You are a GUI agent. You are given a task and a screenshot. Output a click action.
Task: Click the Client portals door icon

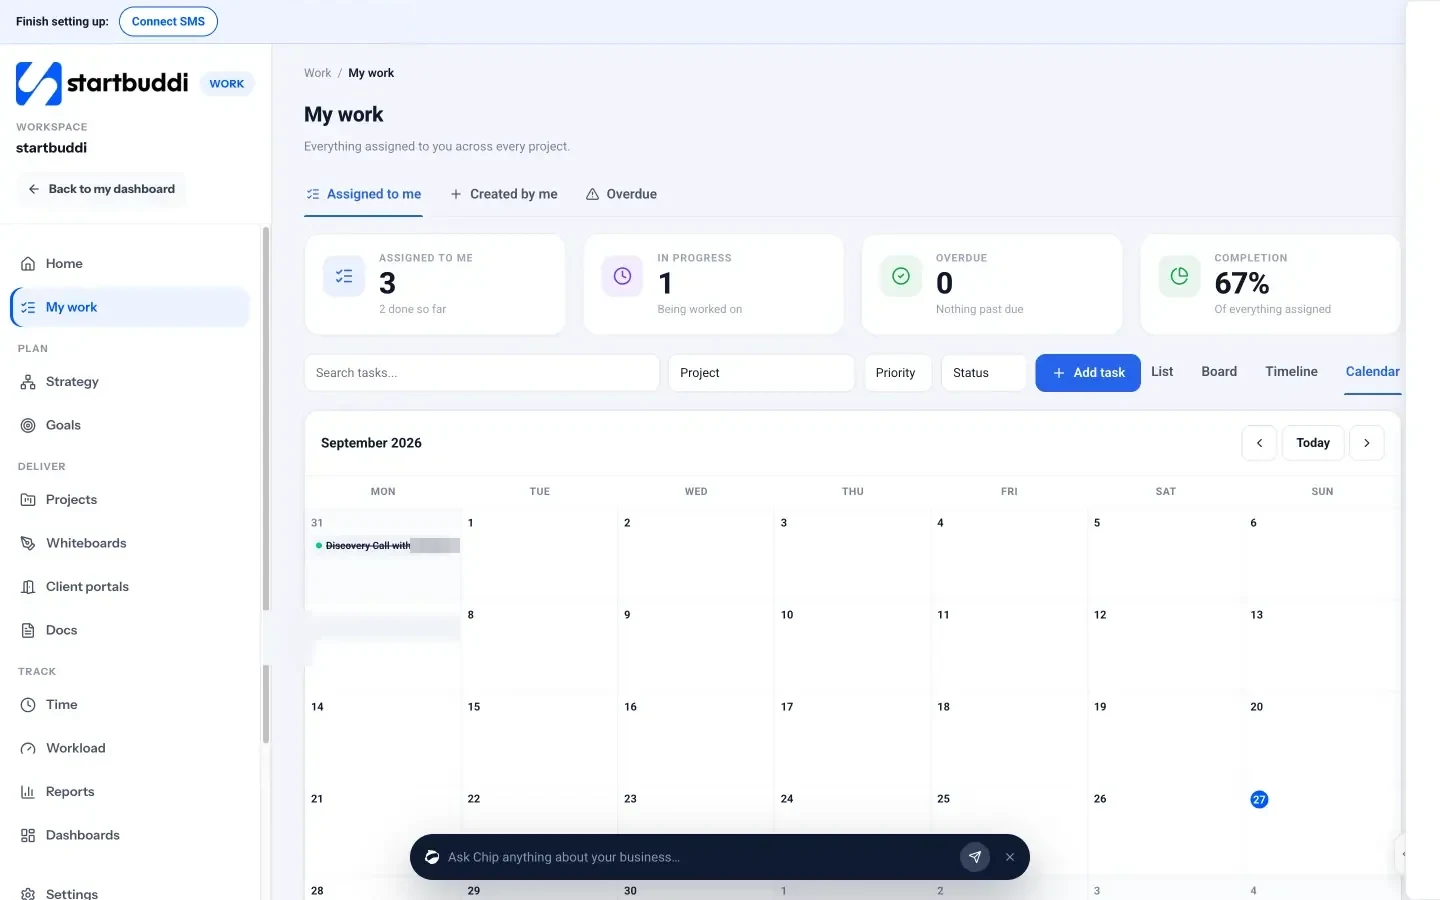[x=28, y=587]
